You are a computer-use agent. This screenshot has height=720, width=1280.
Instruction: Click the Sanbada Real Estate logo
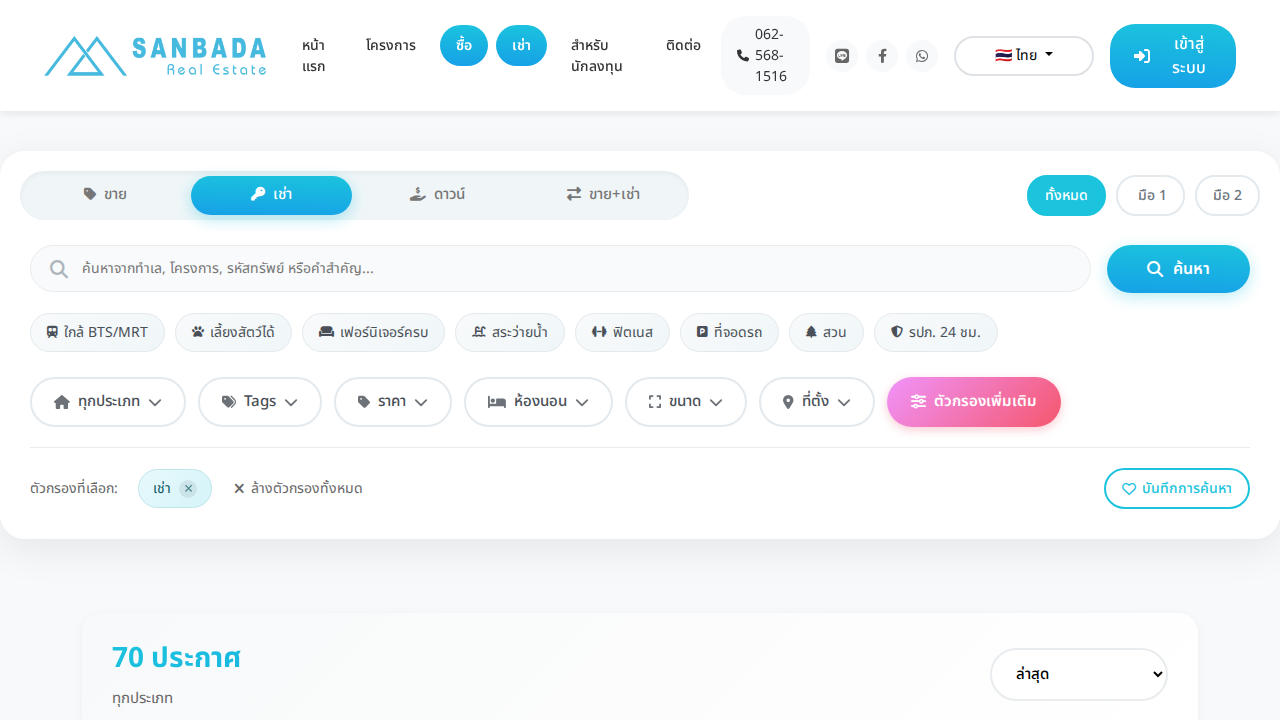tap(156, 56)
